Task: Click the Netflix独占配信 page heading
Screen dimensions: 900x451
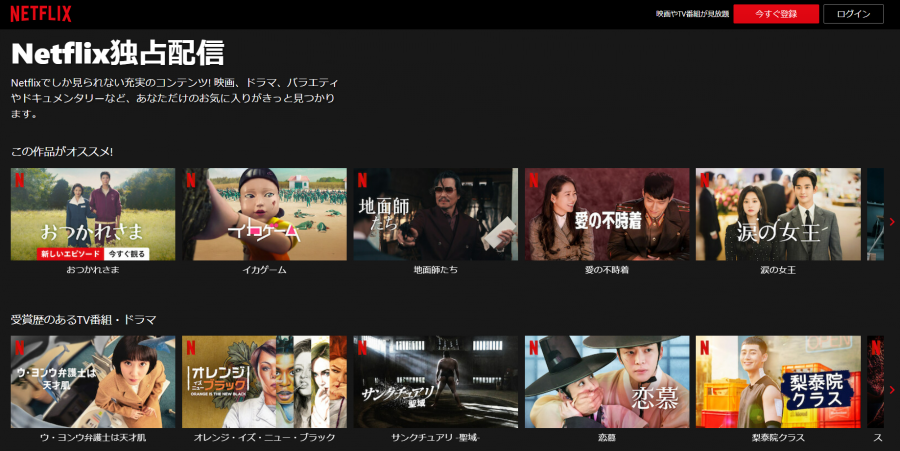Action: pyautogui.click(x=118, y=53)
